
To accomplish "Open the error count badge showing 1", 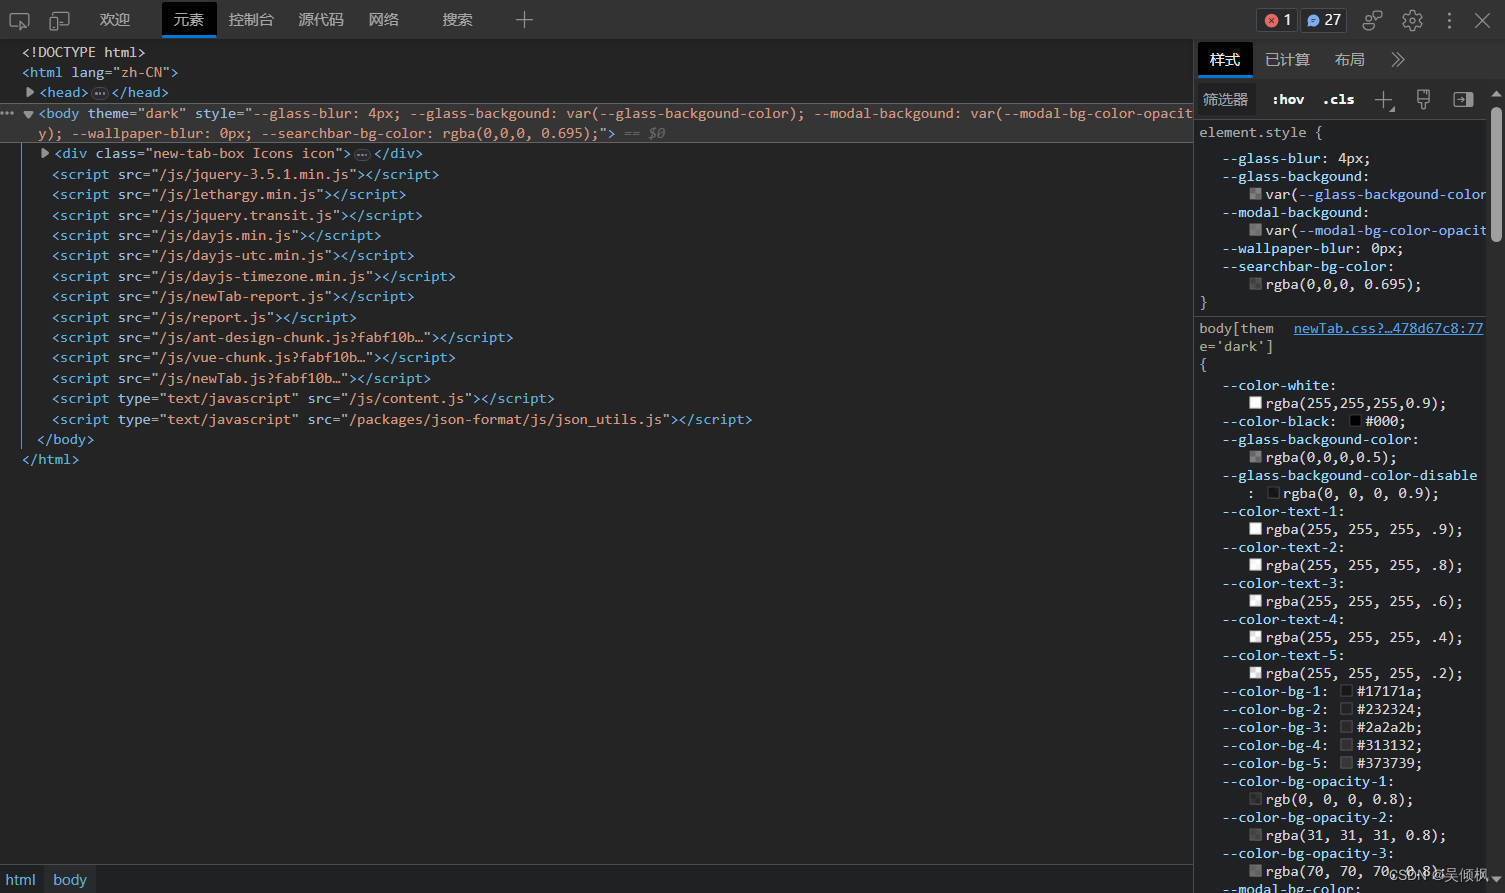I will [x=1277, y=20].
